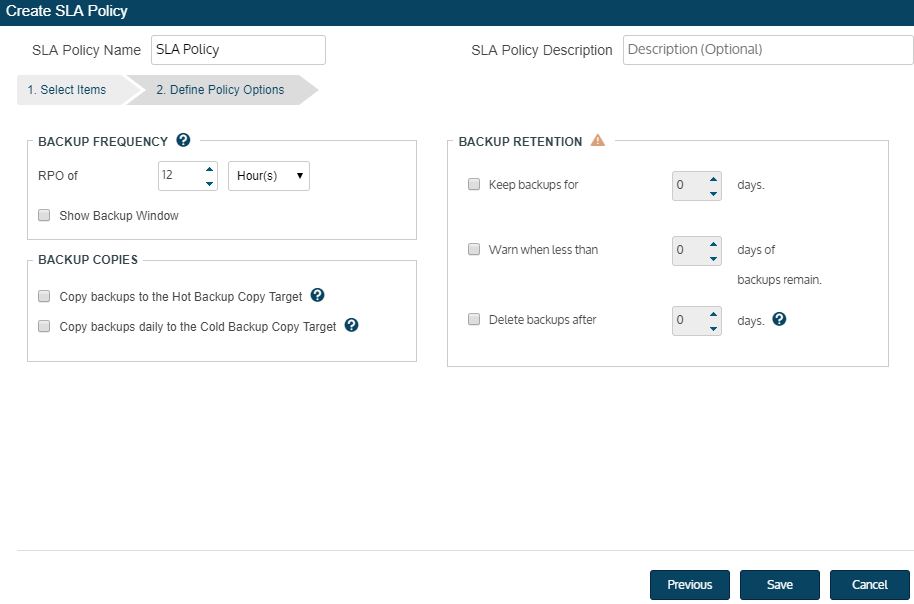Tick the Delete backups after checkbox
The height and width of the screenshot is (604, 914).
pos(474,320)
